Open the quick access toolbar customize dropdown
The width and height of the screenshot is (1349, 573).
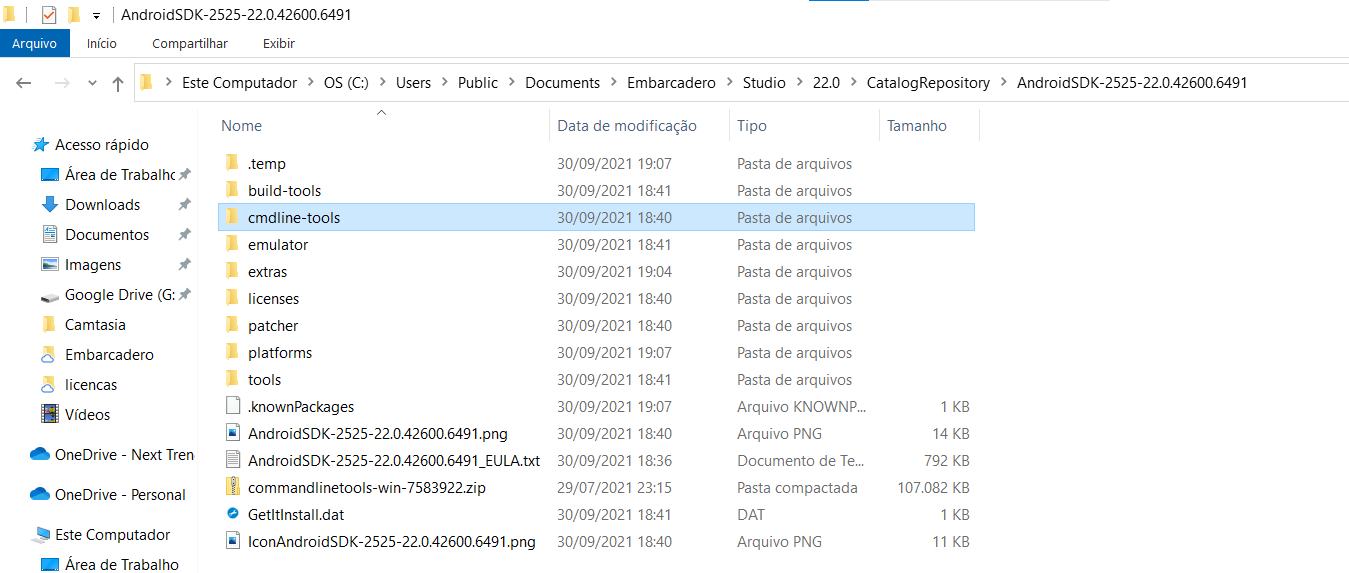pos(96,16)
